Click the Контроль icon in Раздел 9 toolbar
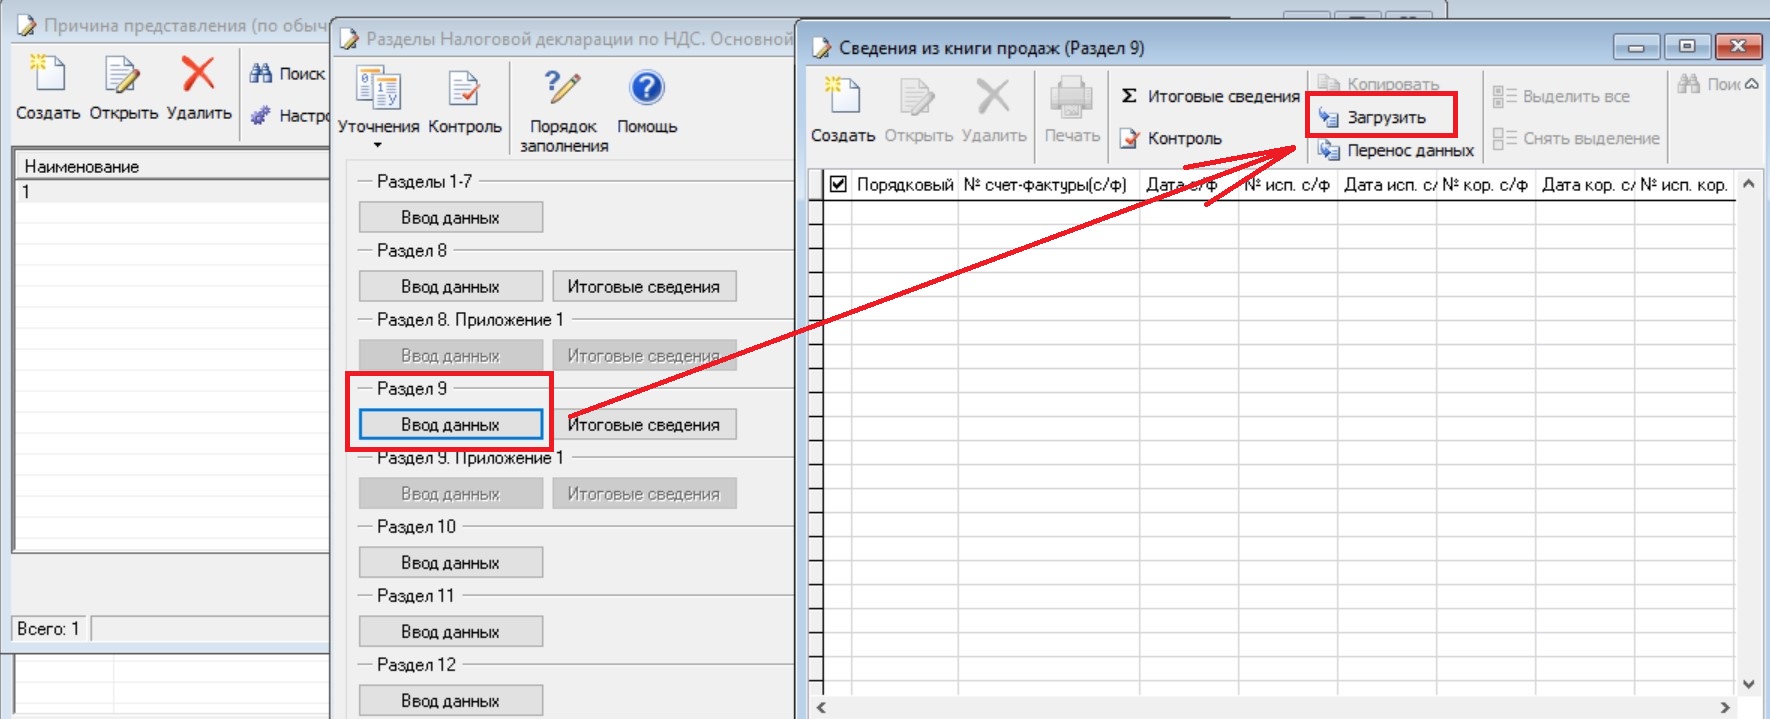The image size is (1770, 719). click(1129, 139)
